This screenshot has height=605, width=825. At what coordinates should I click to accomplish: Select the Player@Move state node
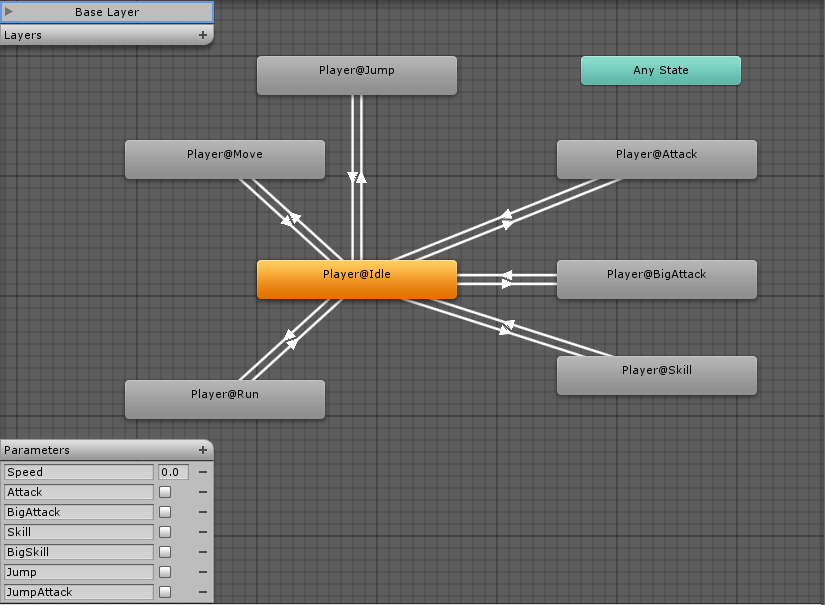coord(225,159)
